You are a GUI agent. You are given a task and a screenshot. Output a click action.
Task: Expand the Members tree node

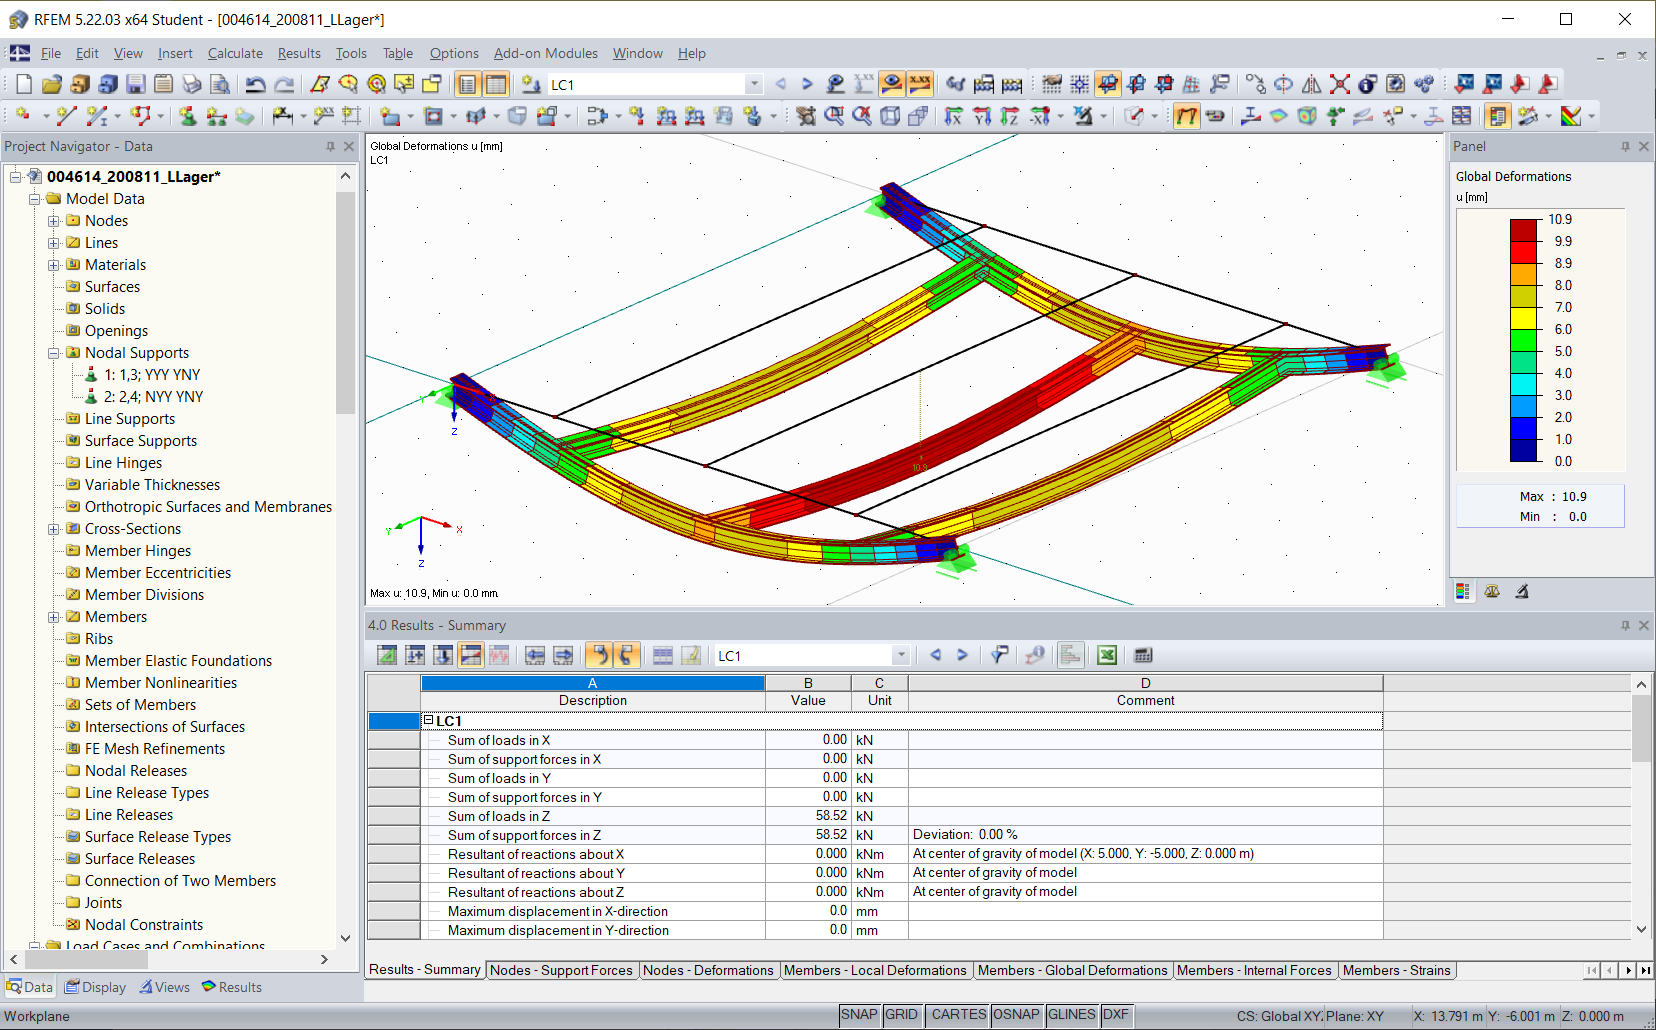pyautogui.click(x=54, y=617)
